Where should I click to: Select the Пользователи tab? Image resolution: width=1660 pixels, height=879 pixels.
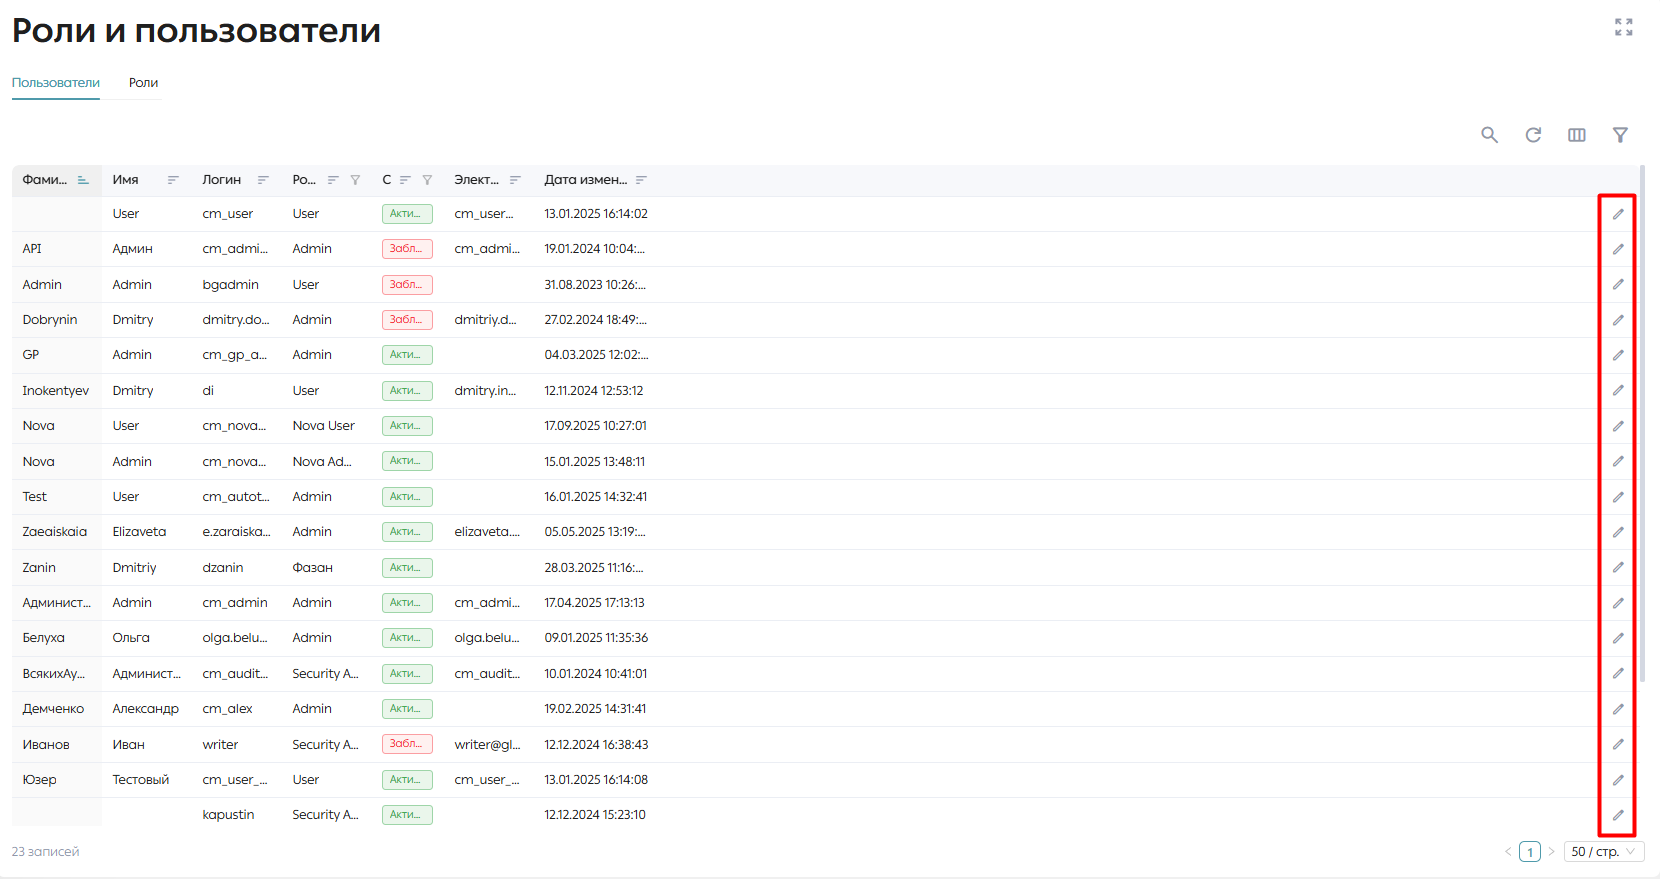[56, 83]
